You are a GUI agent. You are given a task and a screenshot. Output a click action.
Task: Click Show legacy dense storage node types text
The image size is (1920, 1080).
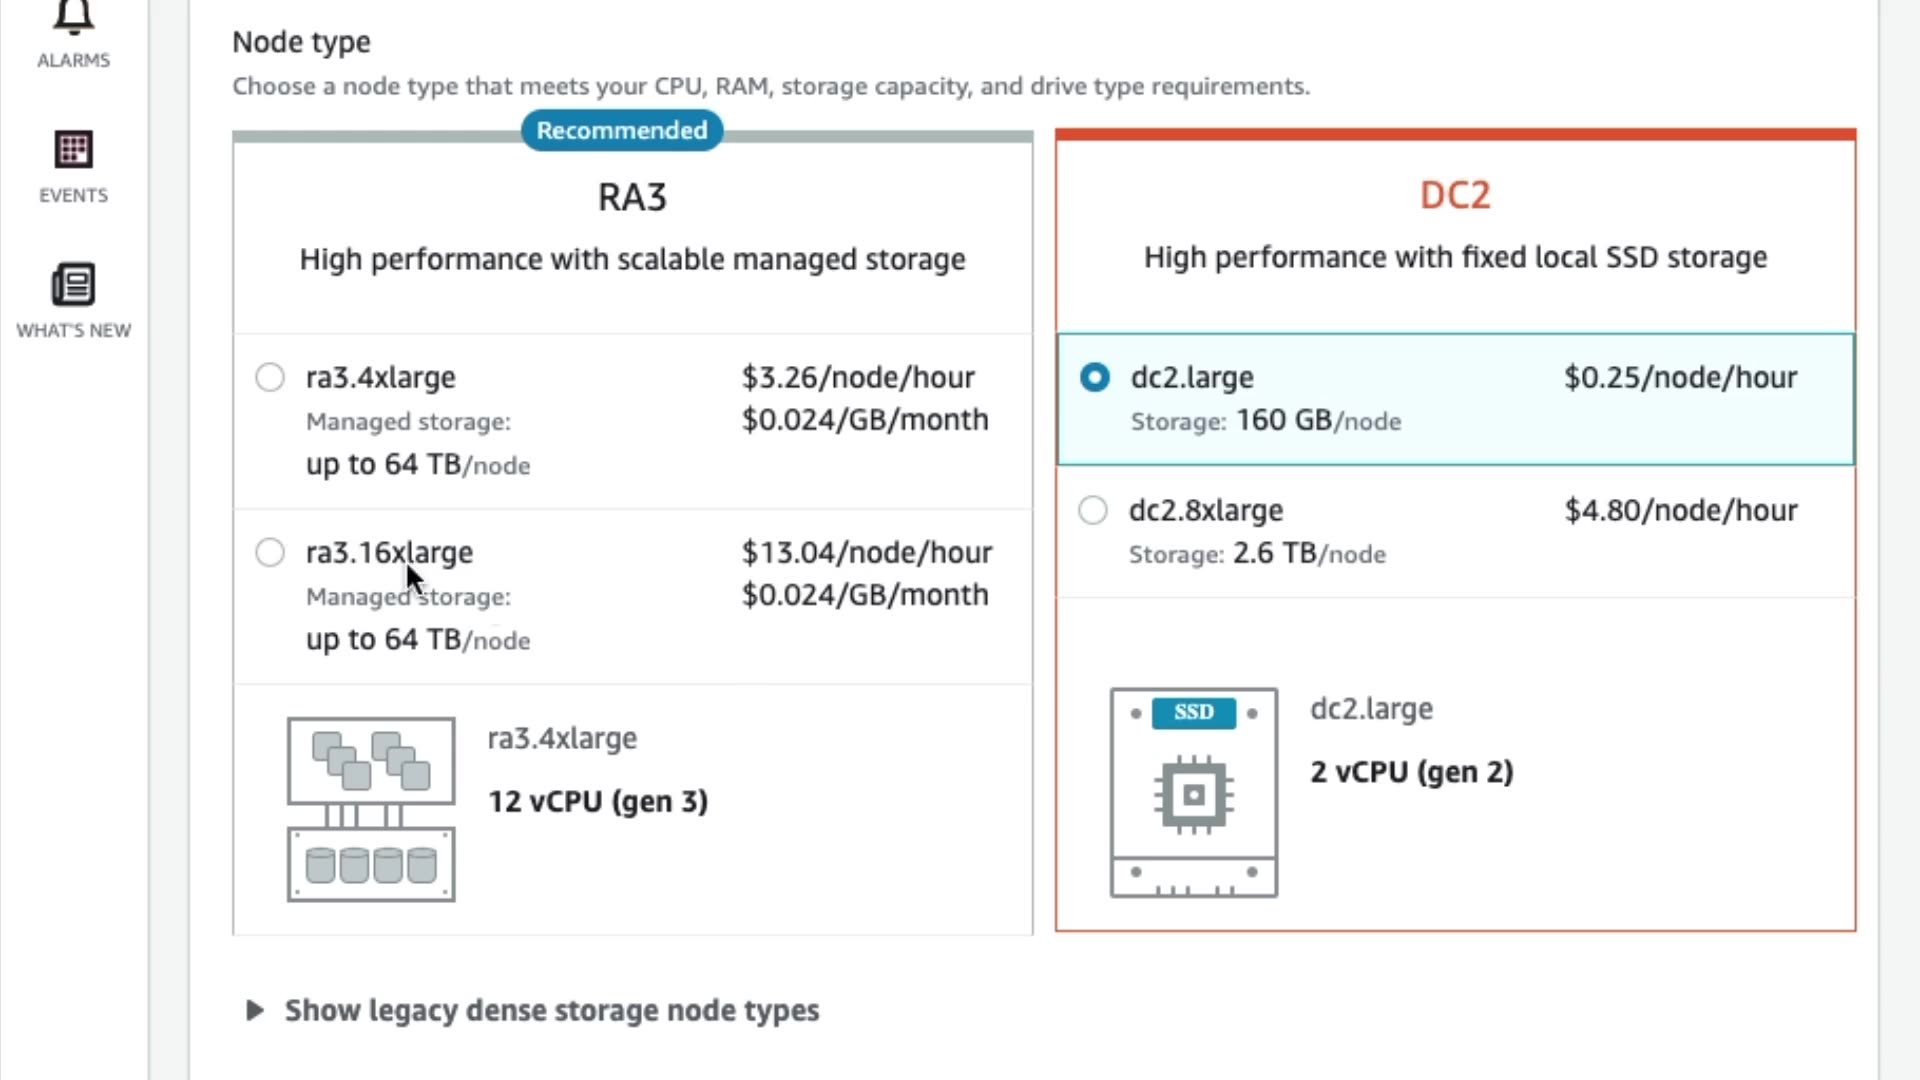click(551, 1010)
